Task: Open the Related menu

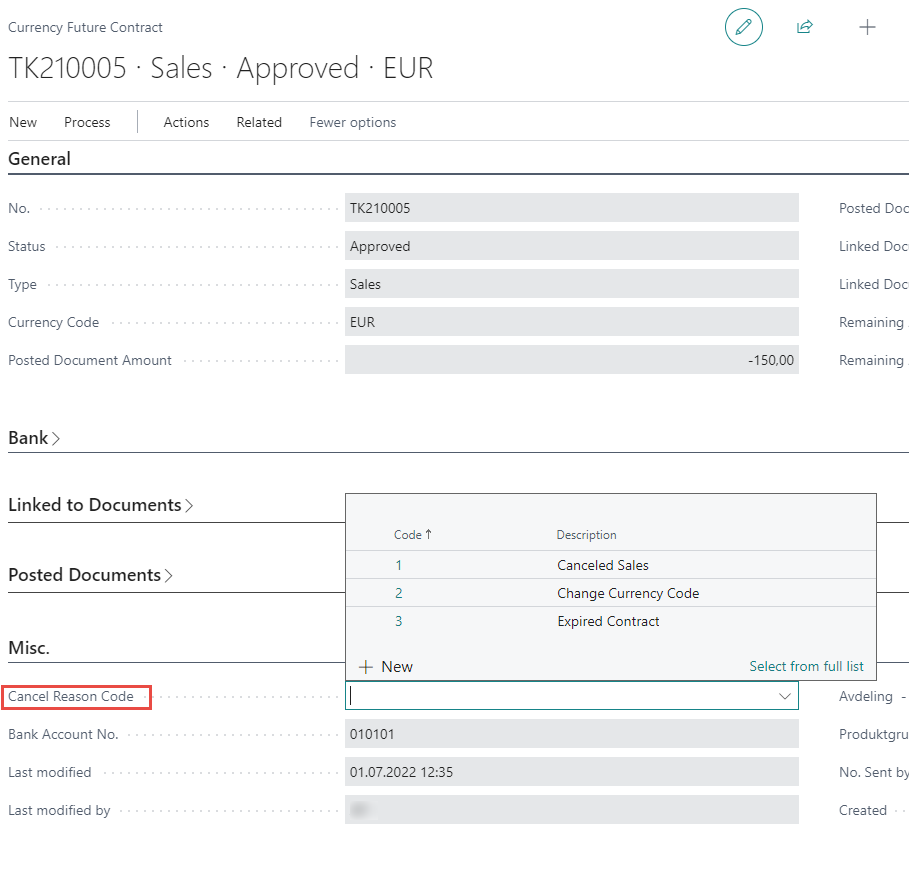Action: [259, 122]
